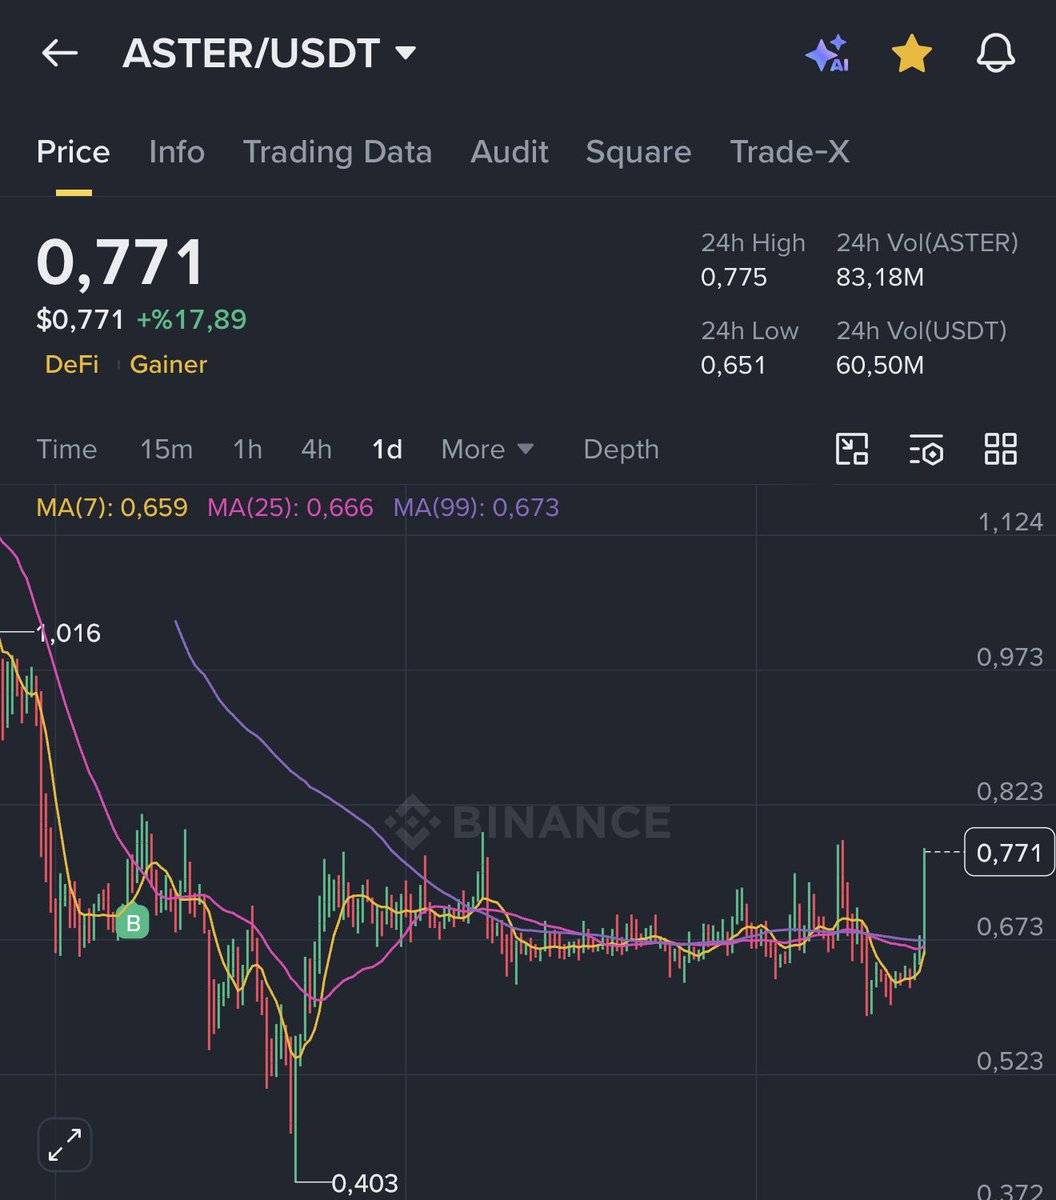Tap the MA(99): 0,673 indicator label

pos(476,508)
